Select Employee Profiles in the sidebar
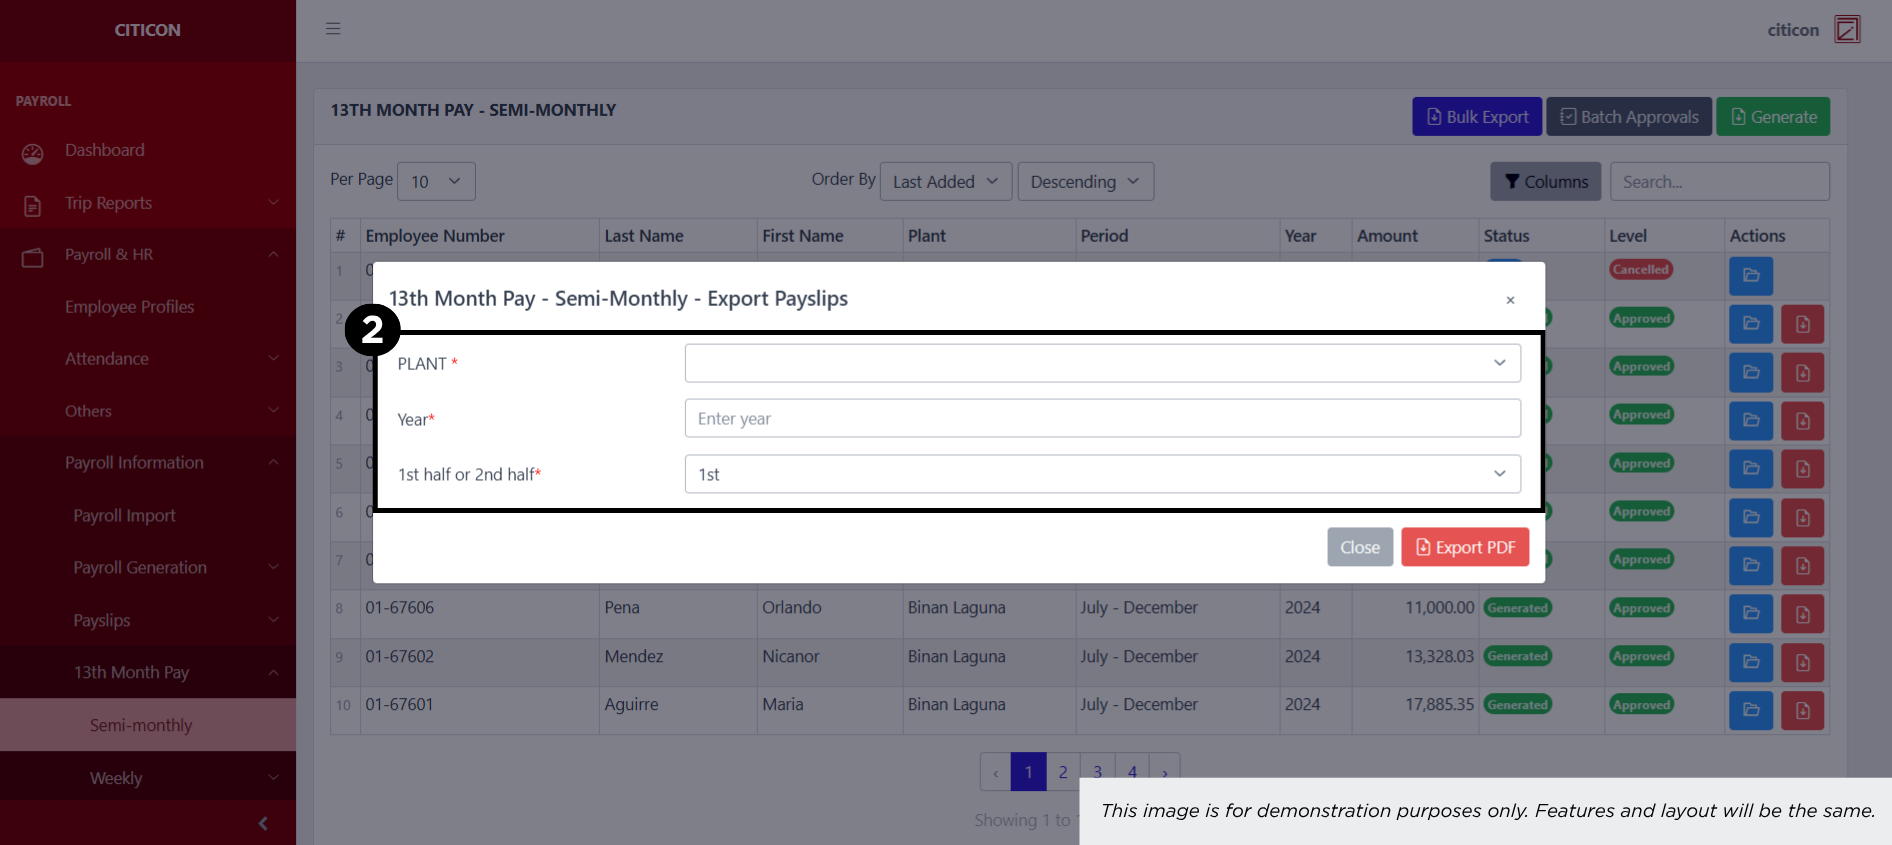The width and height of the screenshot is (1892, 845). pyautogui.click(x=130, y=307)
